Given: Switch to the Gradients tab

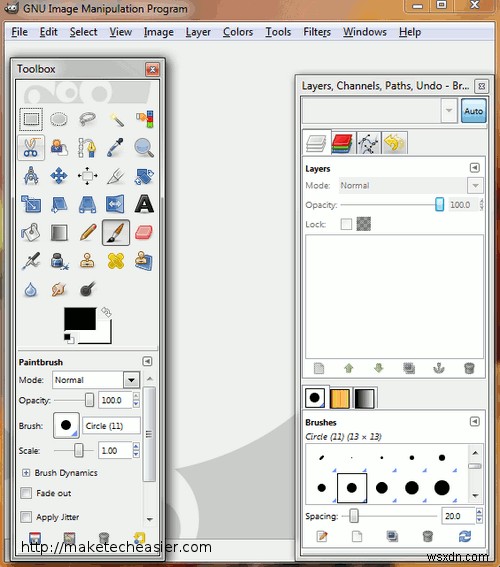Looking at the screenshot, I should (x=364, y=398).
